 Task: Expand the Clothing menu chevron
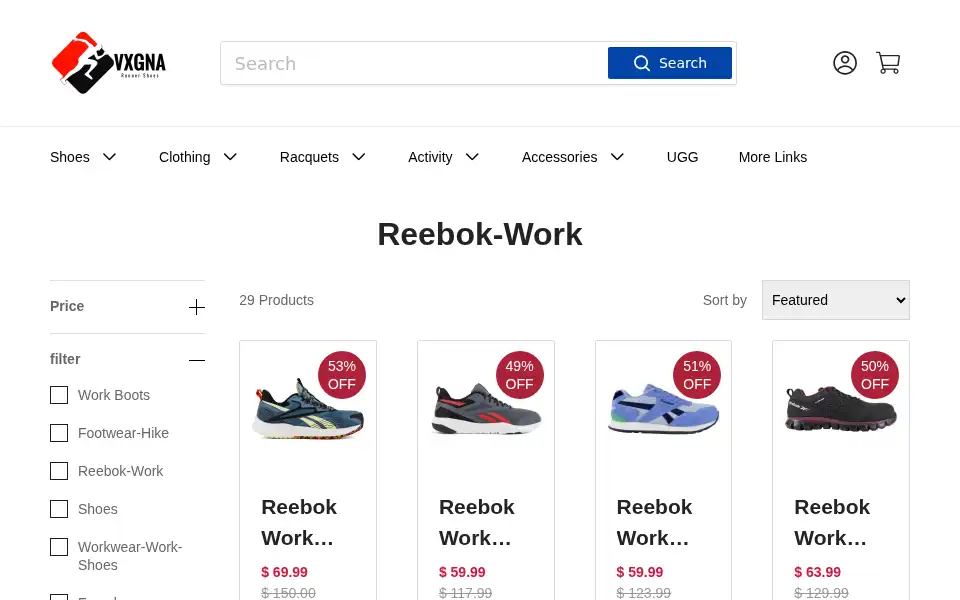click(x=230, y=157)
